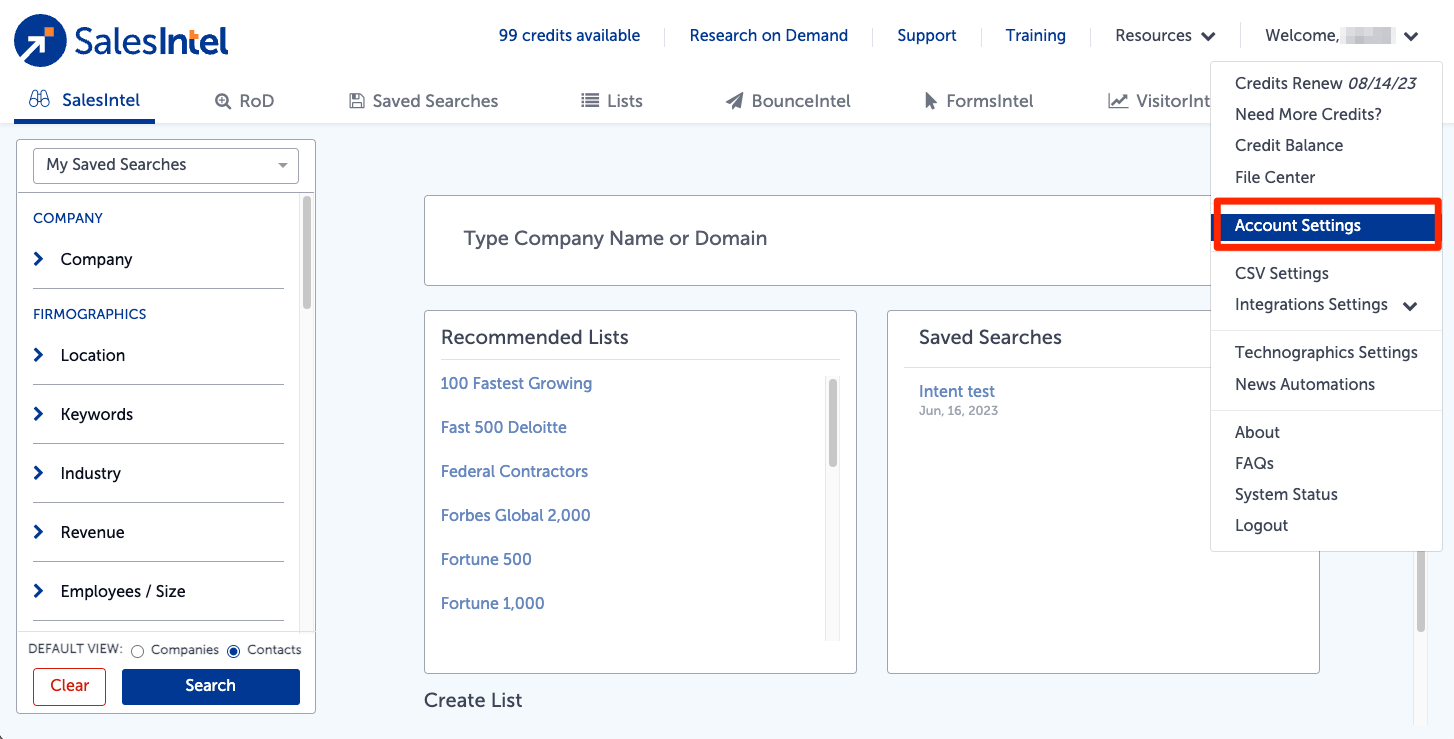Image resolution: width=1454 pixels, height=739 pixels.
Task: Click the filter sidebar scrollbar
Action: coord(307,252)
